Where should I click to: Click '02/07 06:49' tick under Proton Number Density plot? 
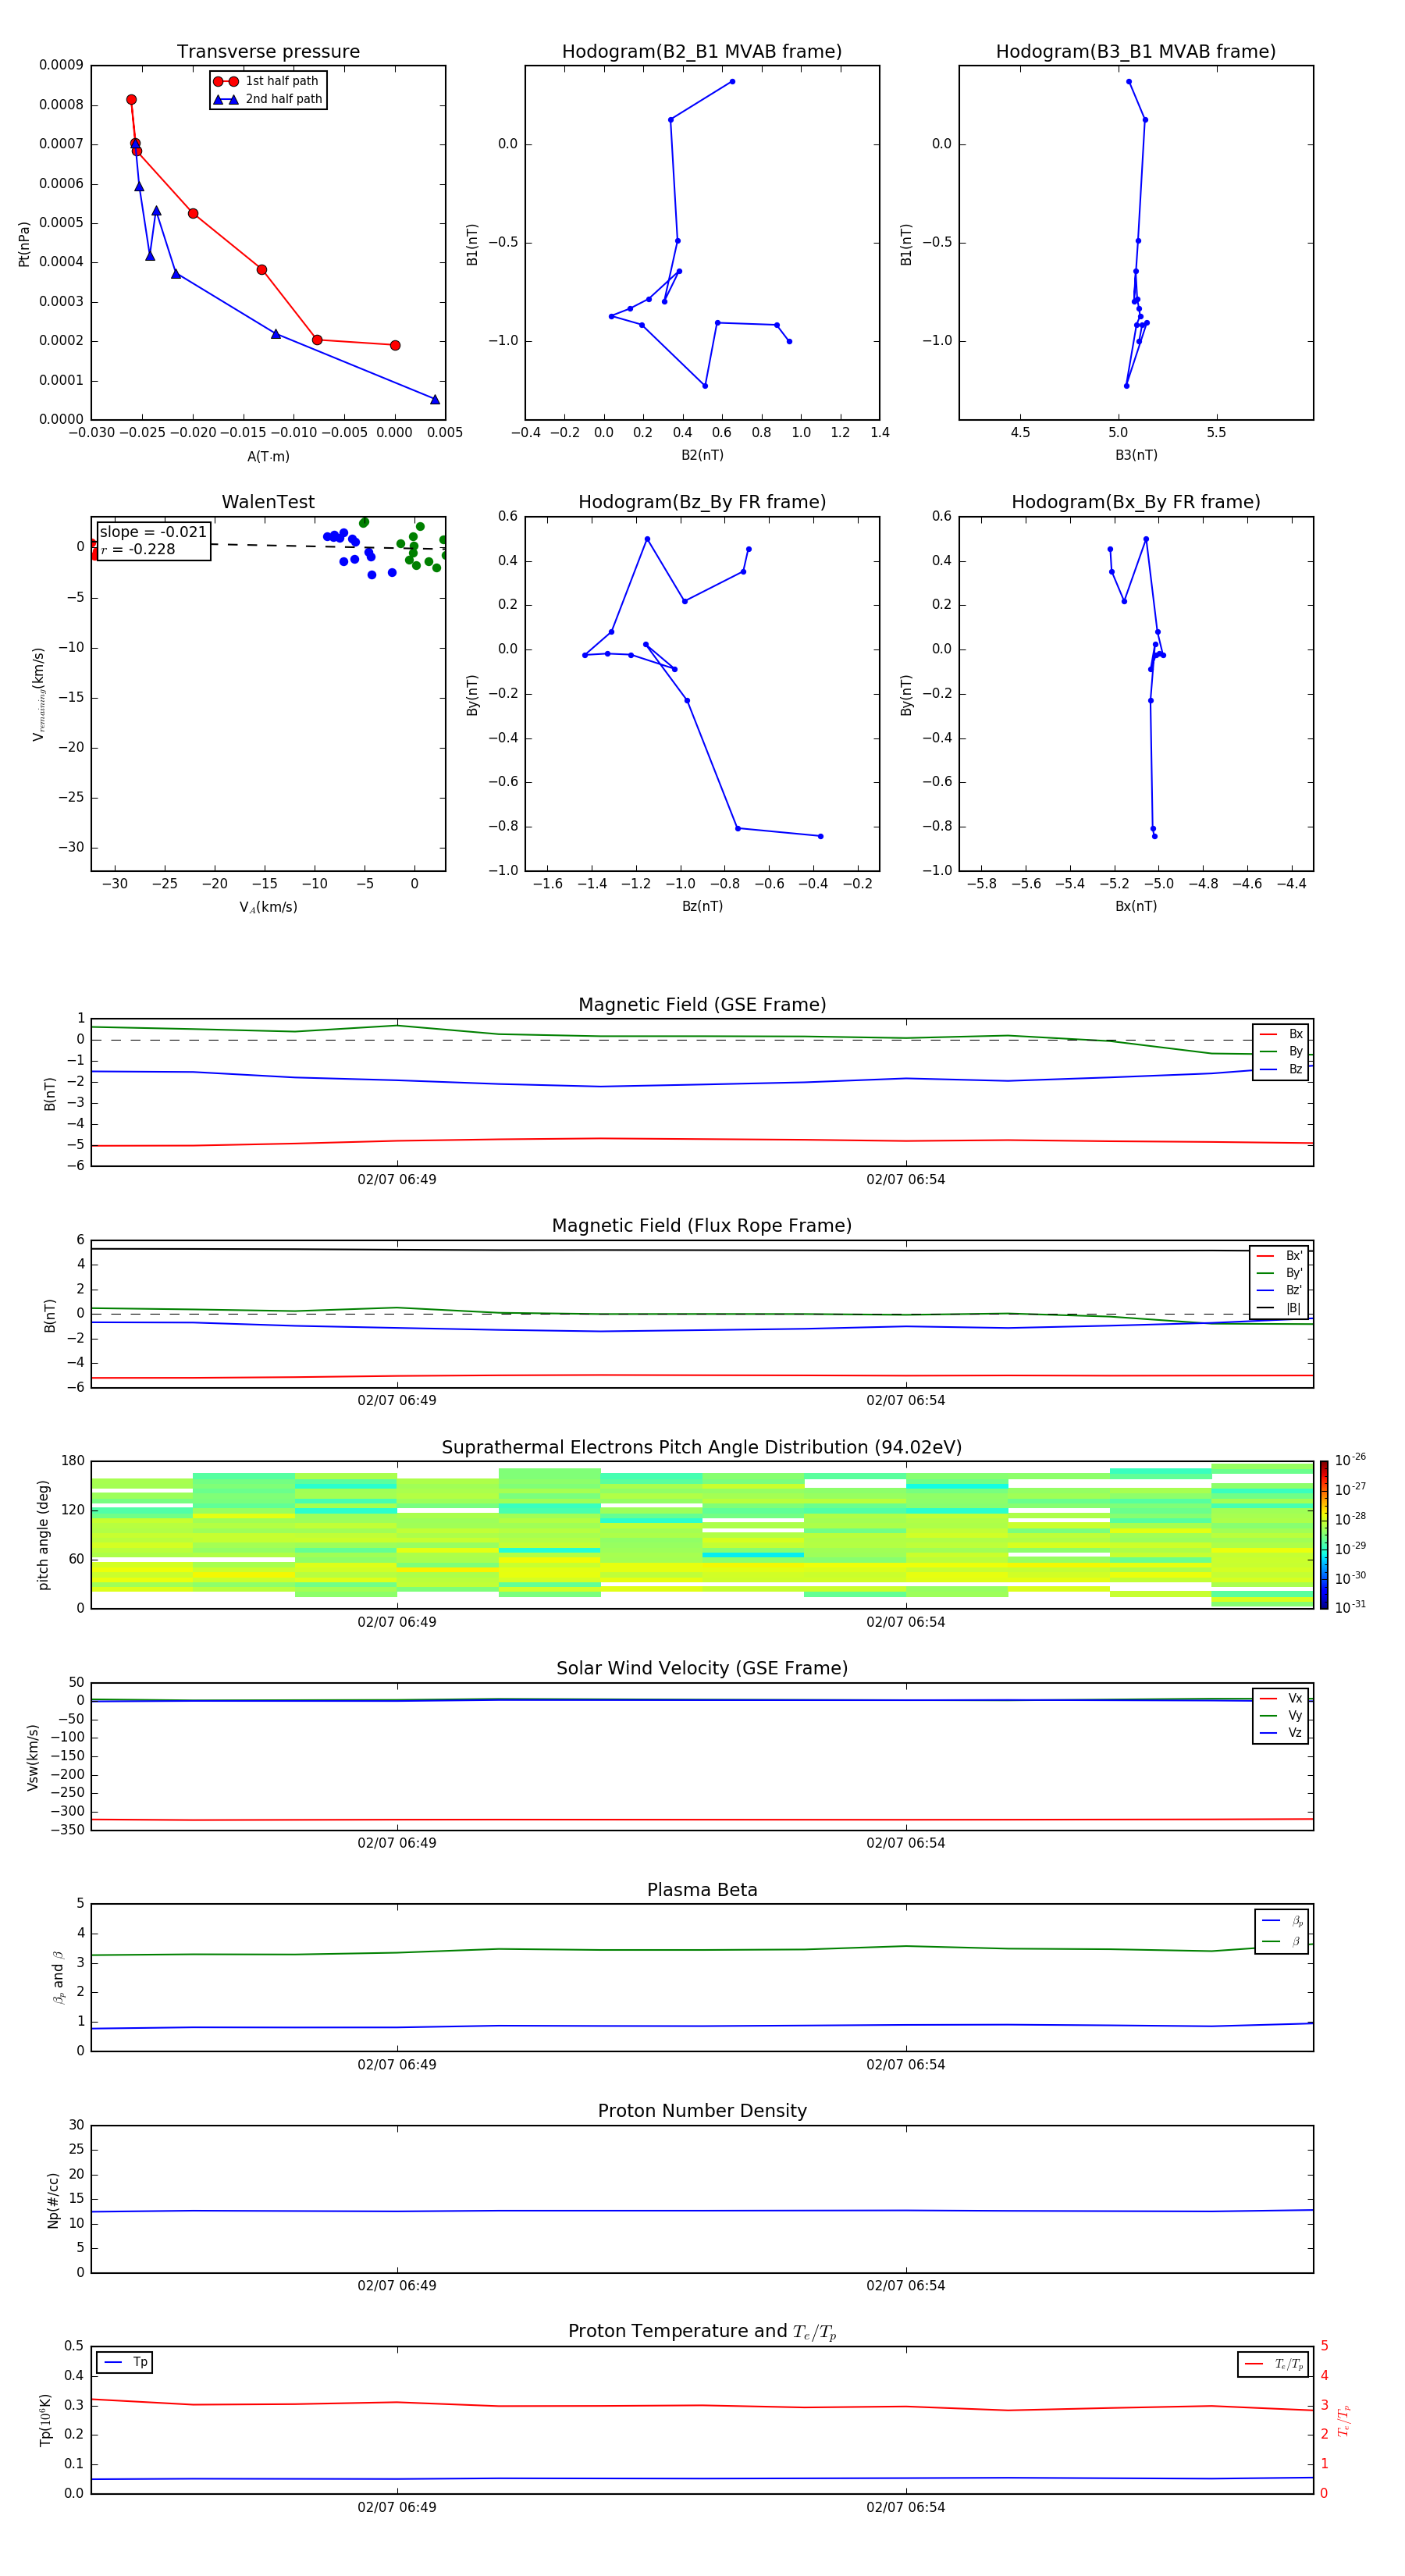(x=397, y=2286)
